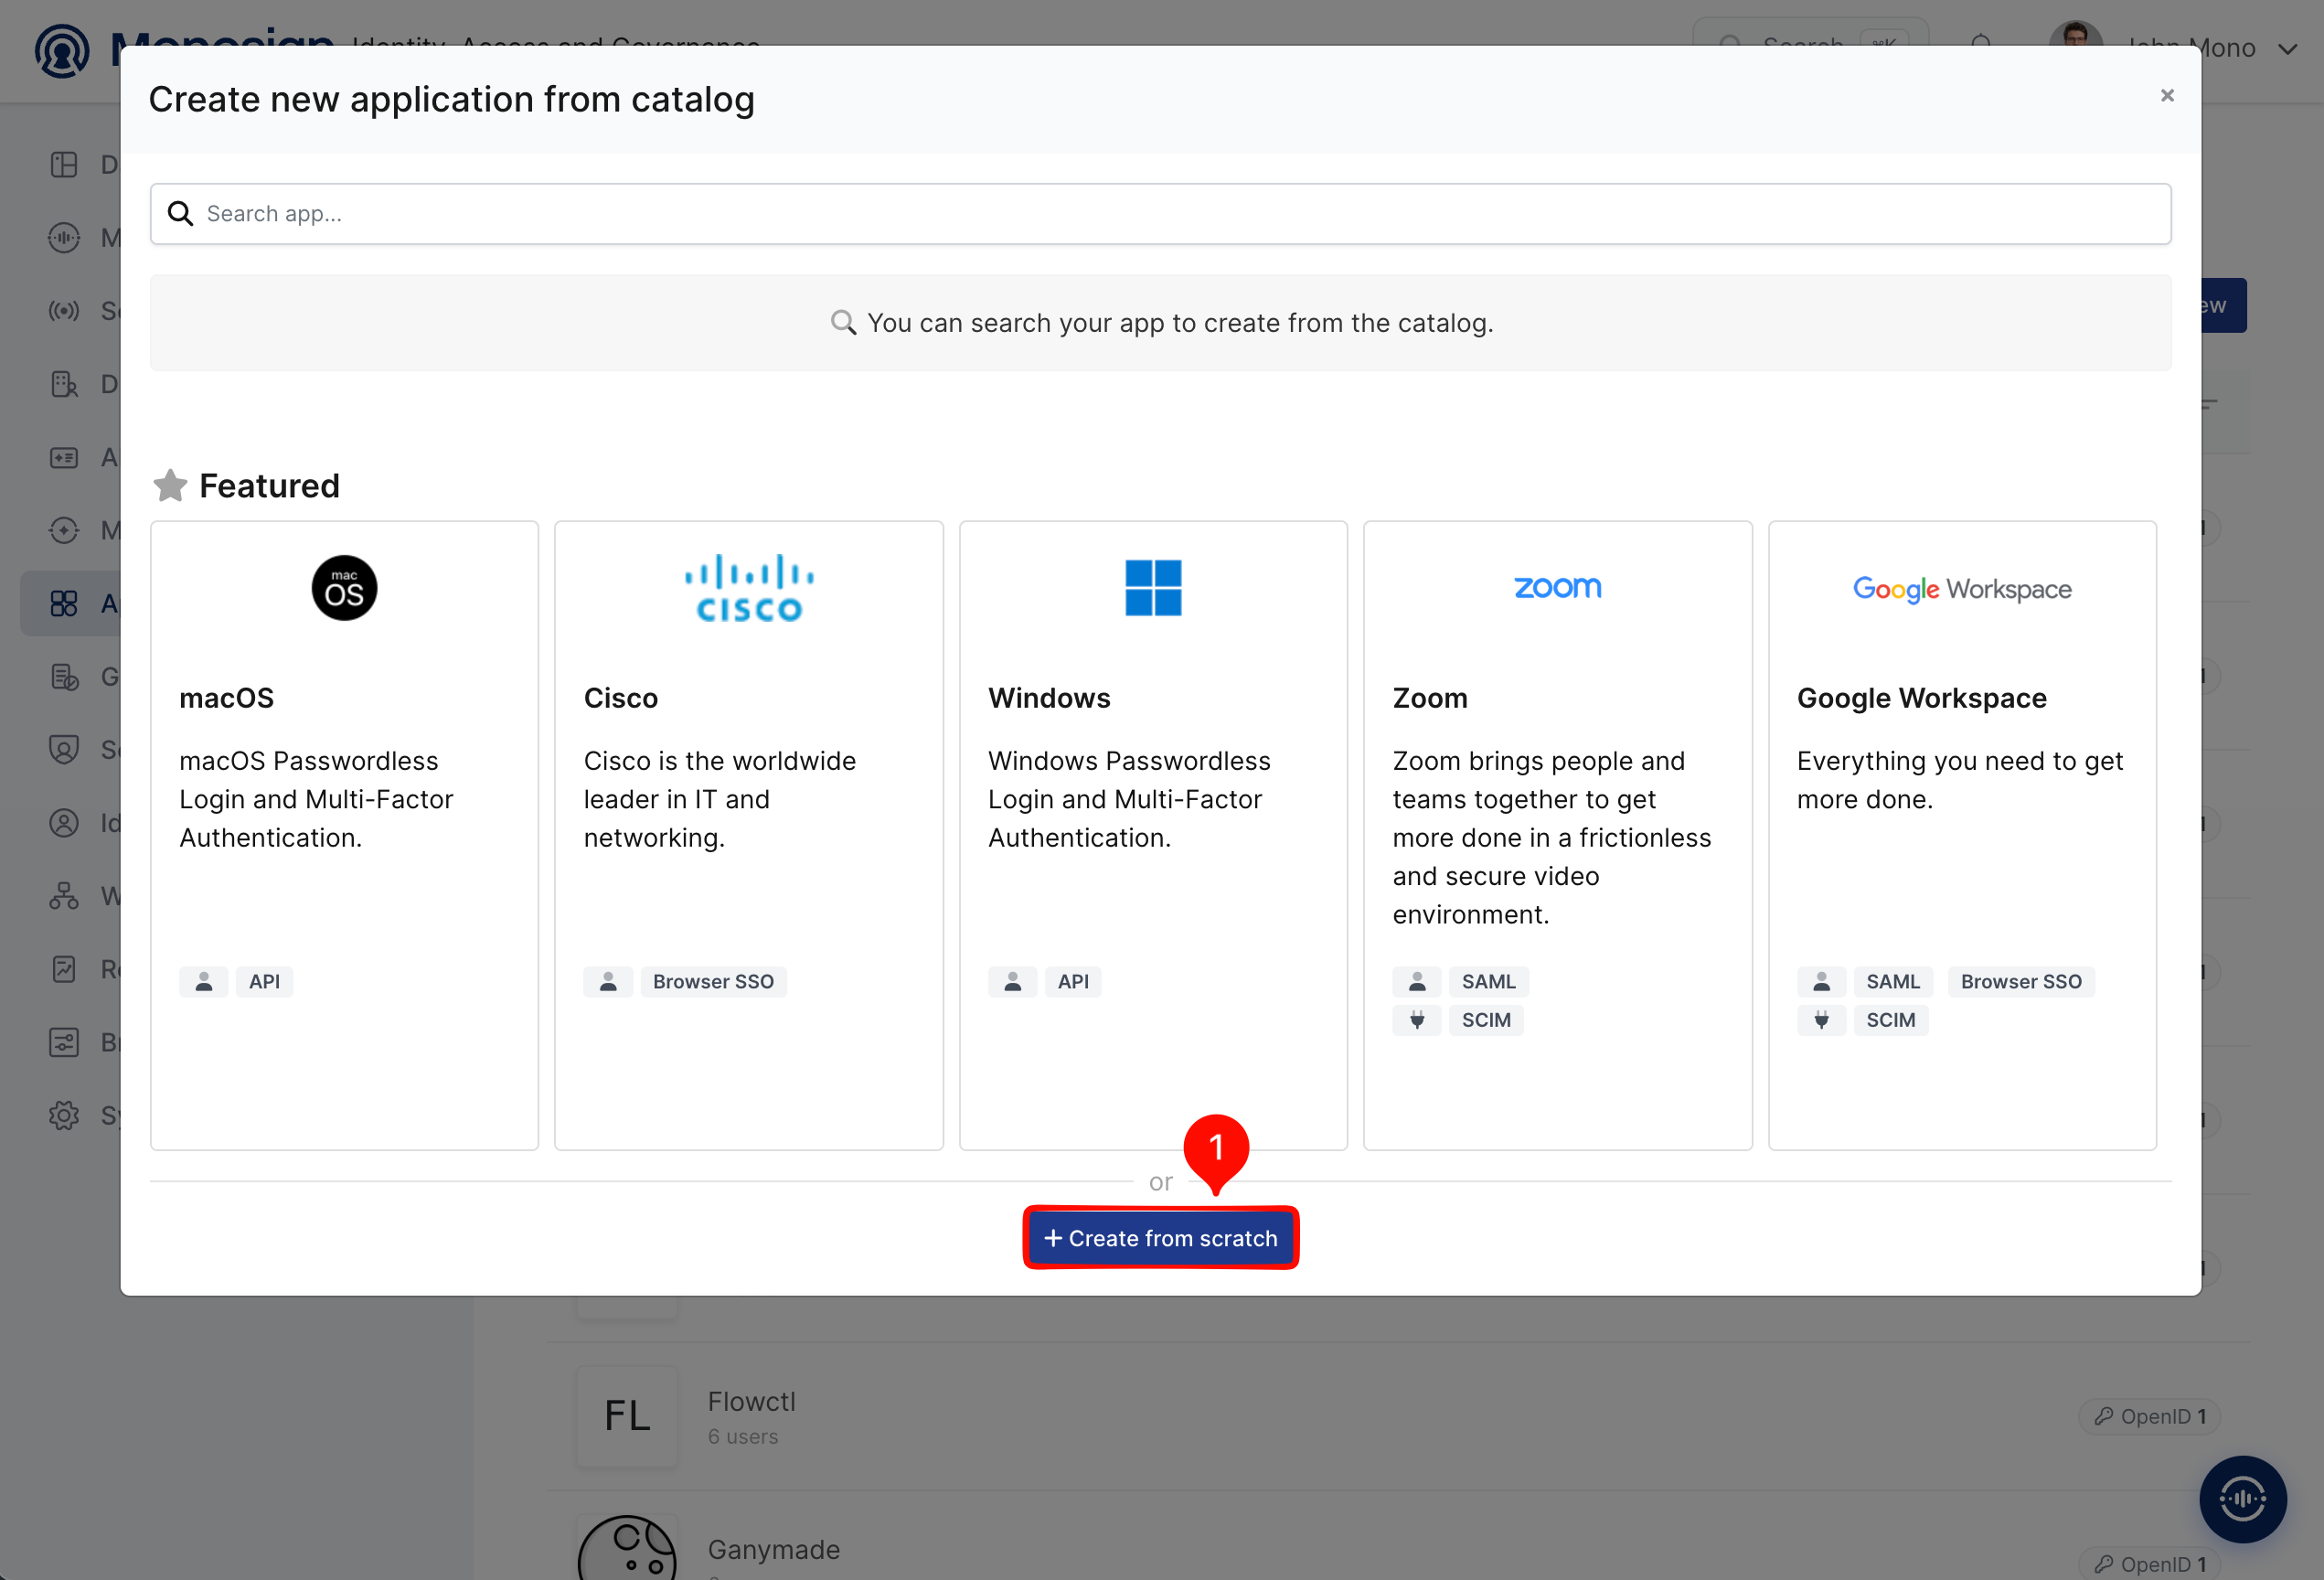Click SAML tag on Google Workspace card

[1893, 982]
